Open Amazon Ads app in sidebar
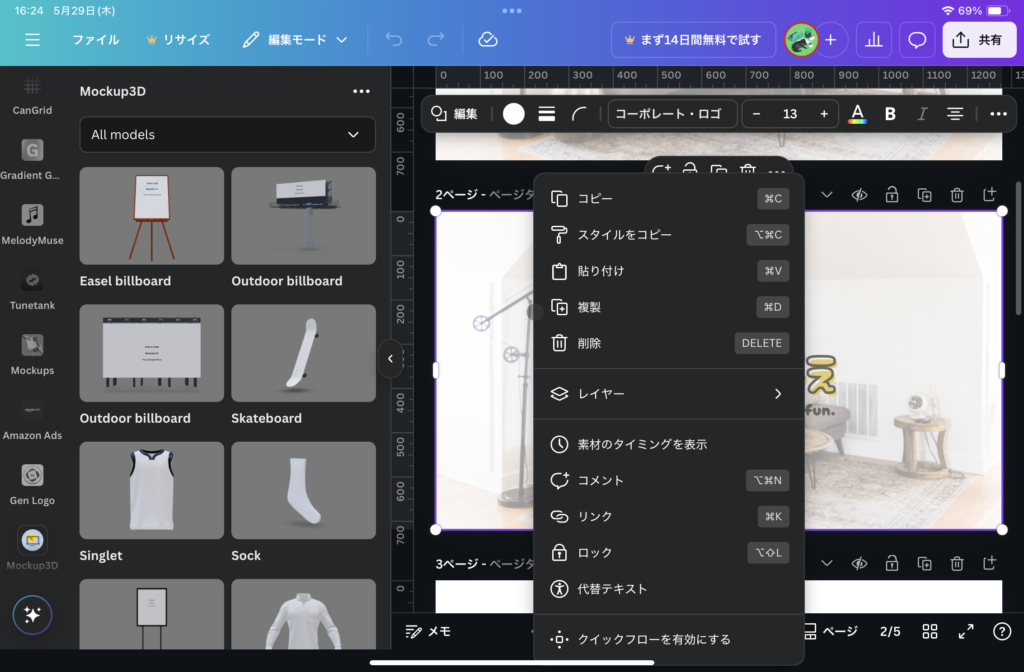Screen dimensions: 1024x672 tap(32, 419)
